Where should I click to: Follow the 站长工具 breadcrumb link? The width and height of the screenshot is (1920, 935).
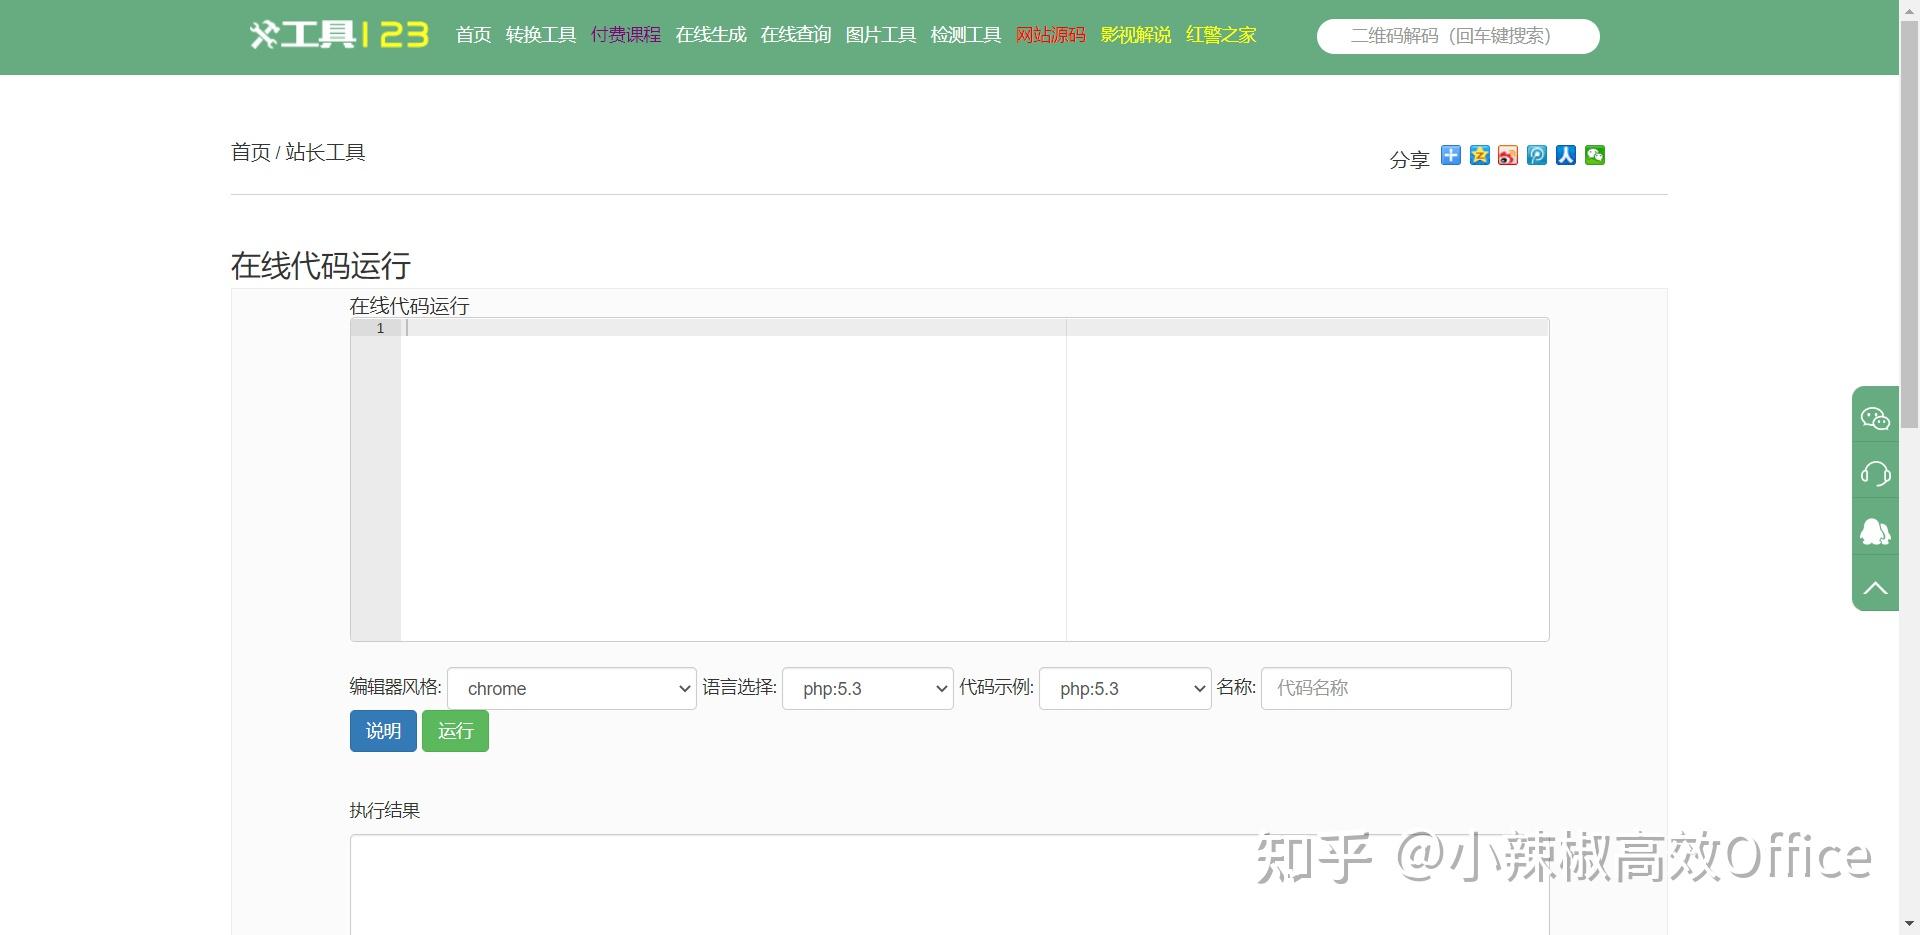325,152
